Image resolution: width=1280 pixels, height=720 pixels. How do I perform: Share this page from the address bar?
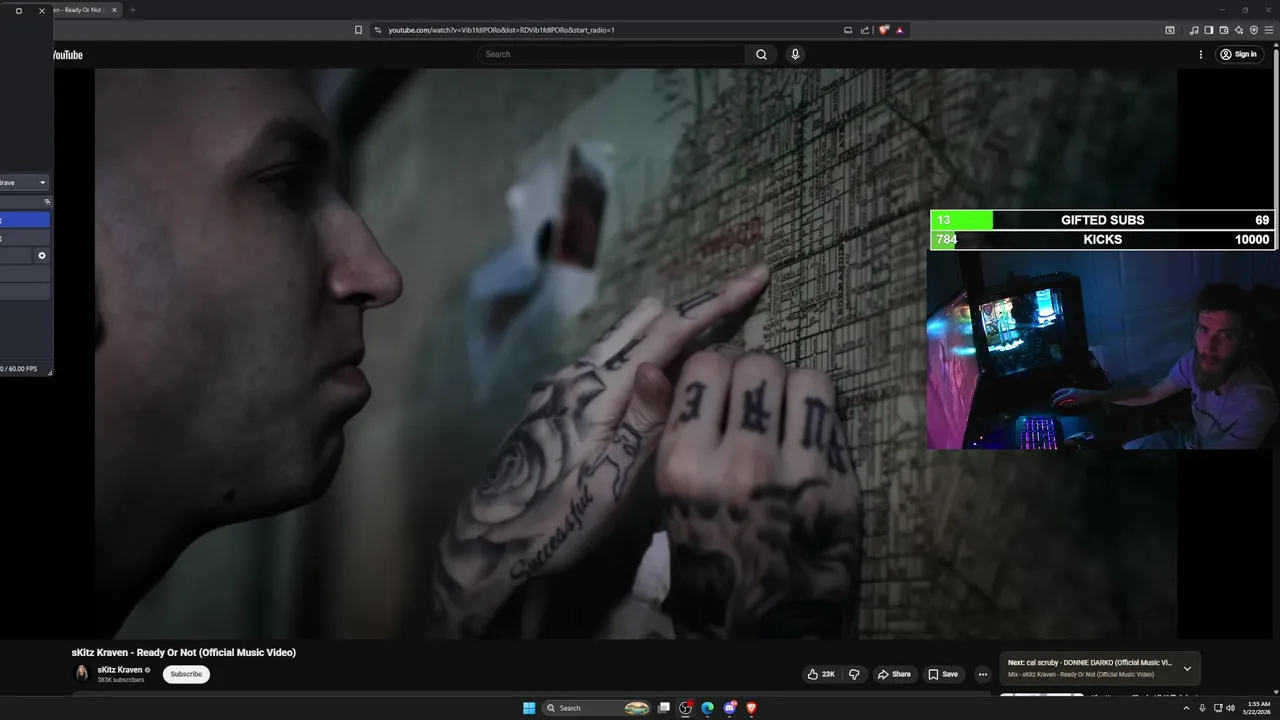865,30
